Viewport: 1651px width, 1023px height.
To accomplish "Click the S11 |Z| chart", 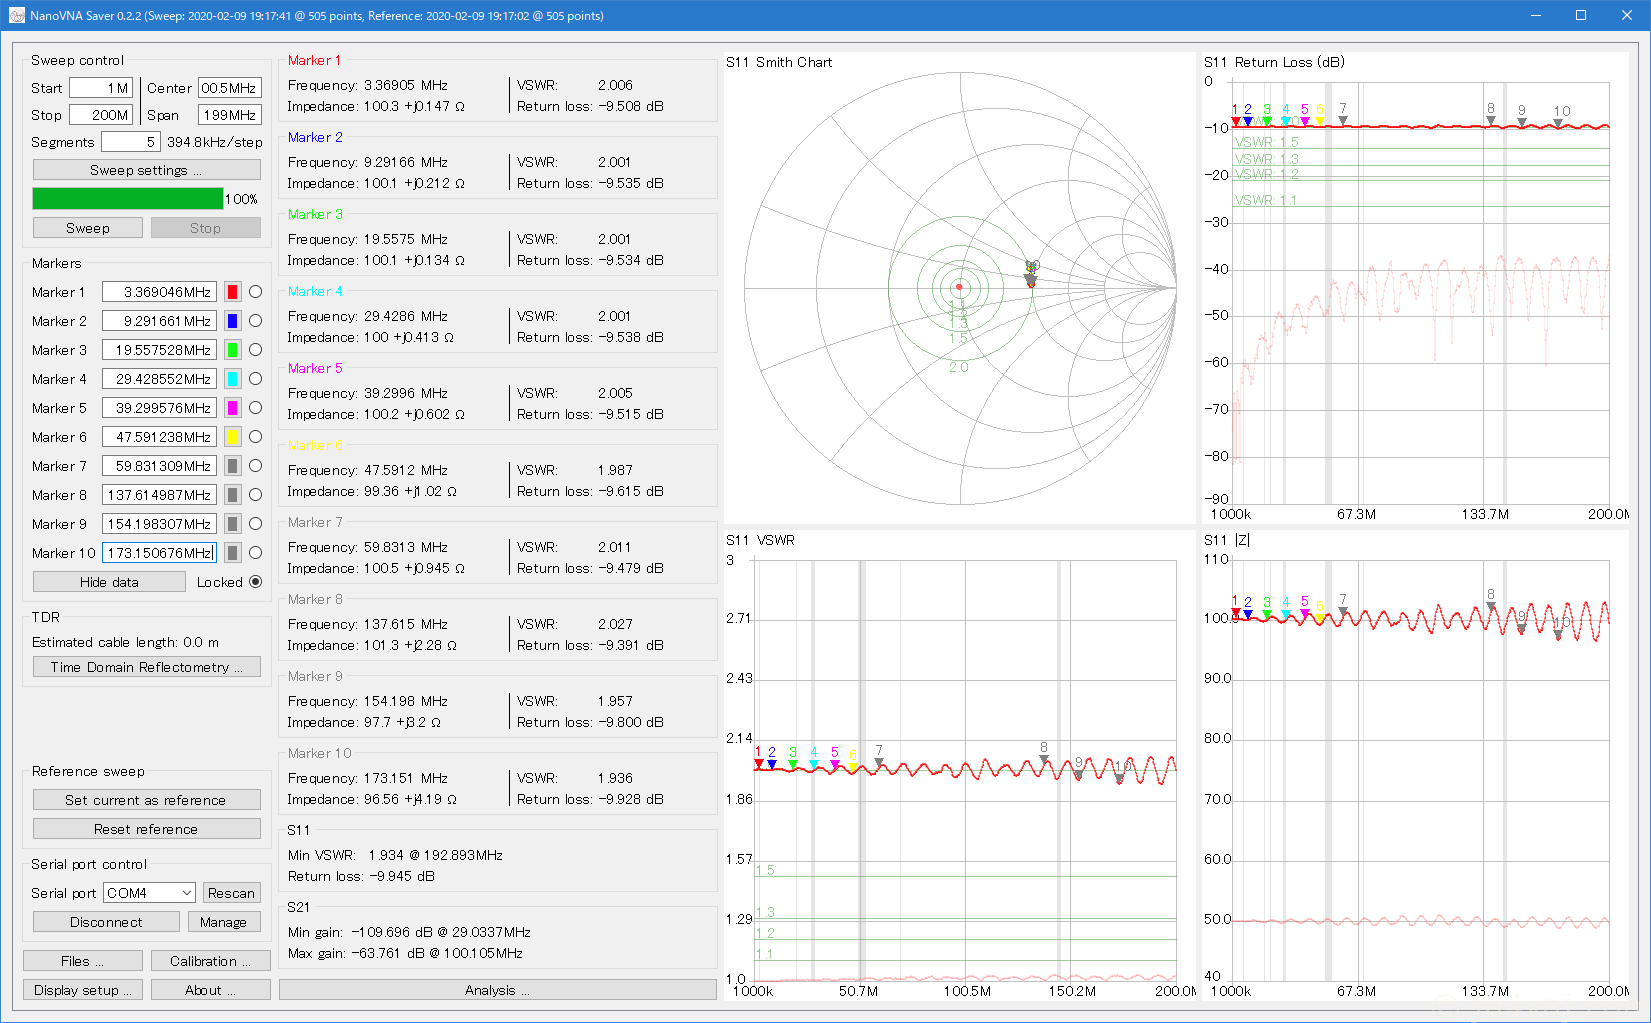I will (1416, 765).
